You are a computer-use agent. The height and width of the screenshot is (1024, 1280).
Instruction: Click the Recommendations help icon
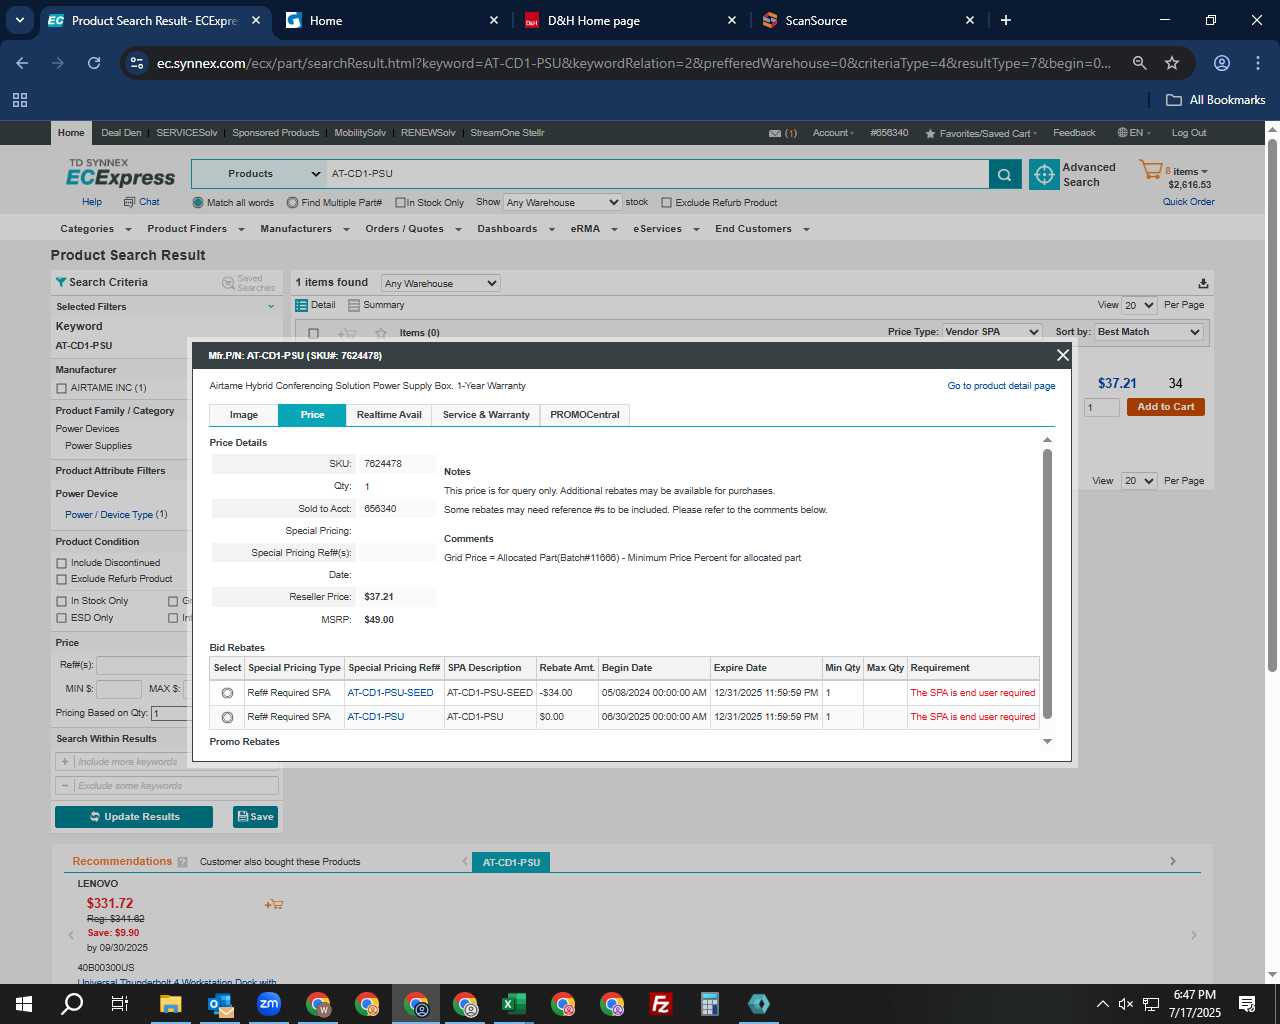182,862
